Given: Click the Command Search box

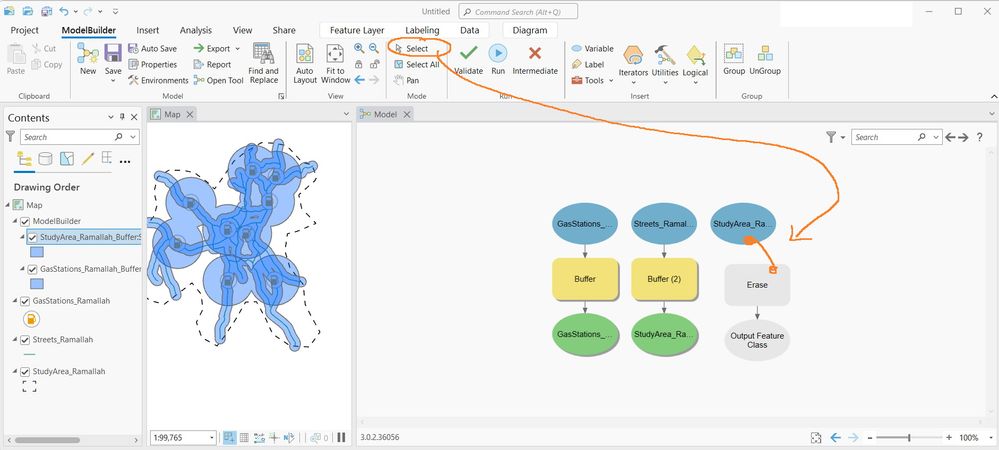Looking at the screenshot, I should coord(518,11).
